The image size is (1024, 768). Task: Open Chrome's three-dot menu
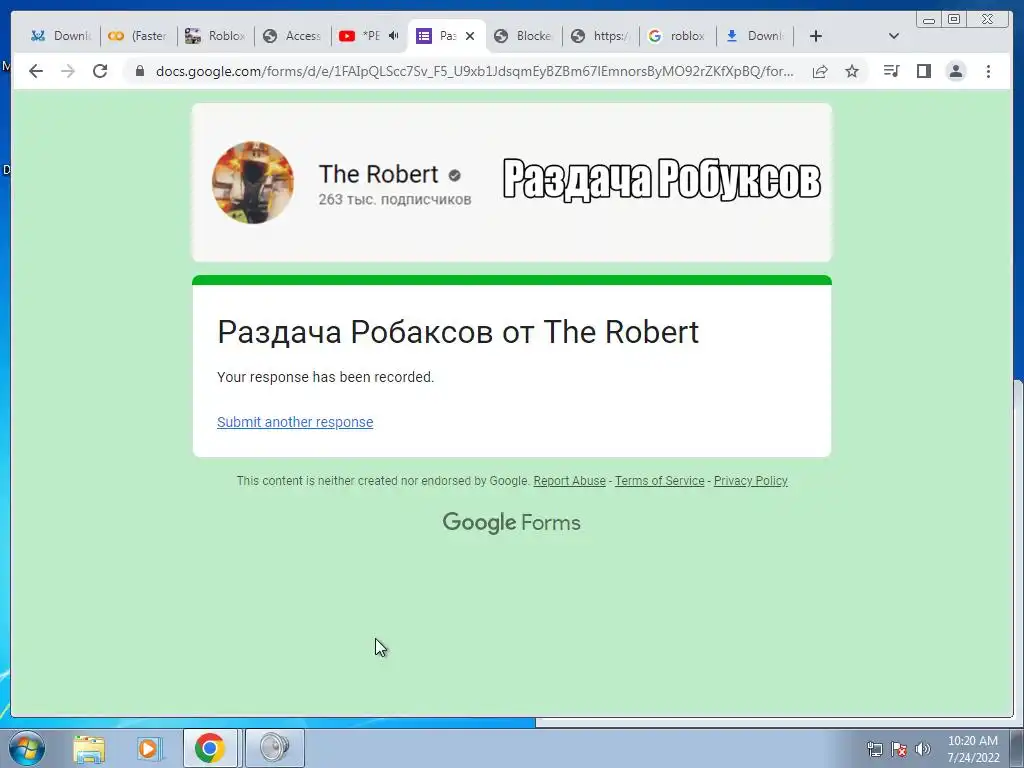[x=988, y=71]
